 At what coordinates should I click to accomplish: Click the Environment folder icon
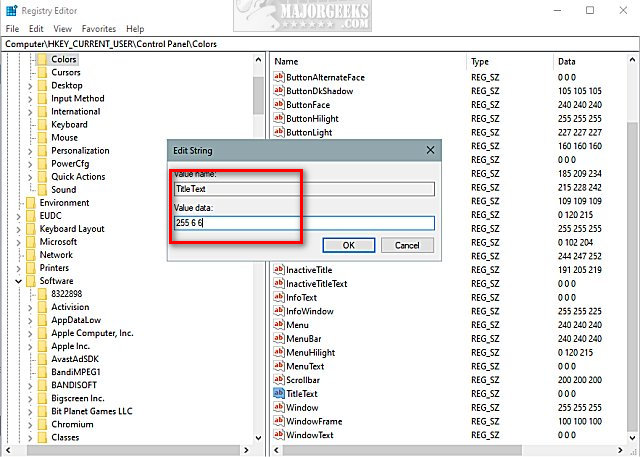point(31,203)
